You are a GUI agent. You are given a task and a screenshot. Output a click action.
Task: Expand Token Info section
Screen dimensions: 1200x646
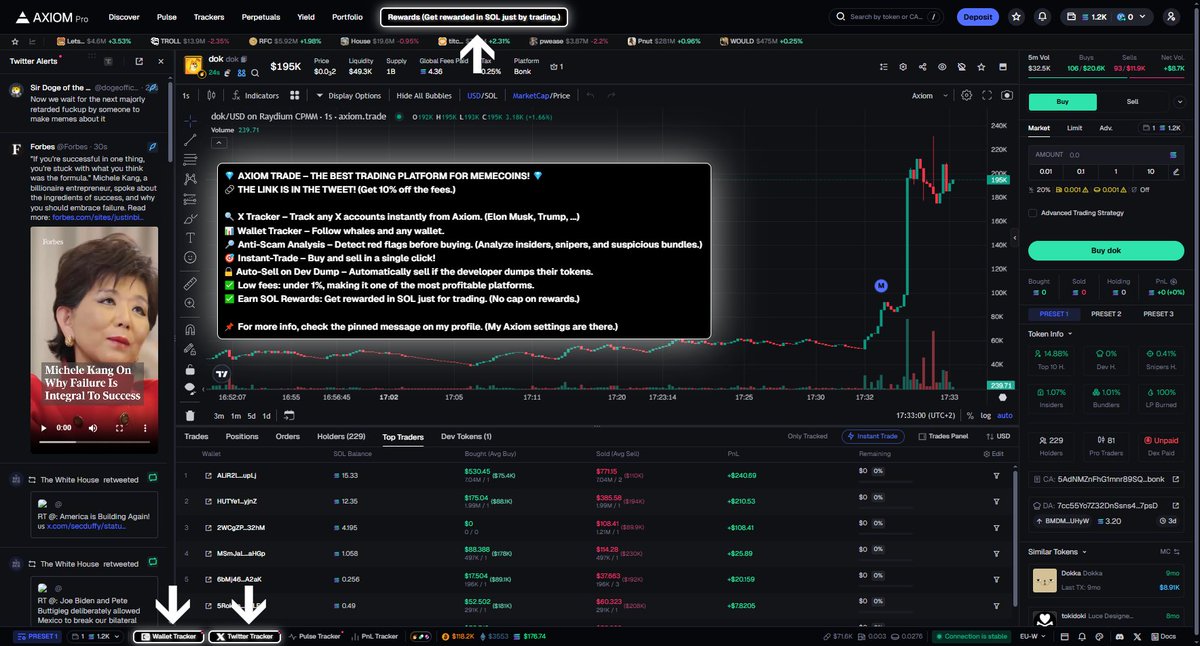[1050, 334]
